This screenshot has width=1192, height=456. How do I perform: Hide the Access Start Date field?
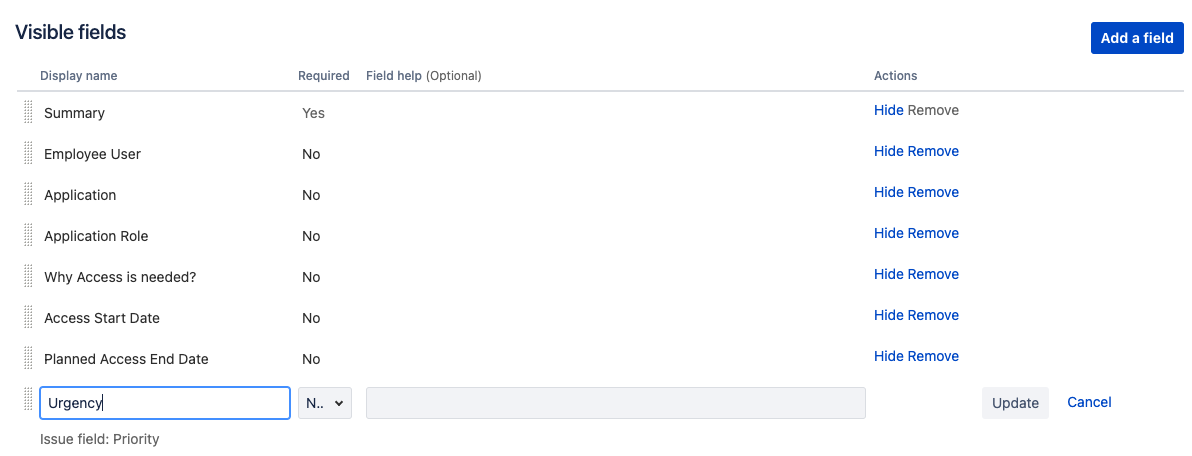tap(888, 315)
